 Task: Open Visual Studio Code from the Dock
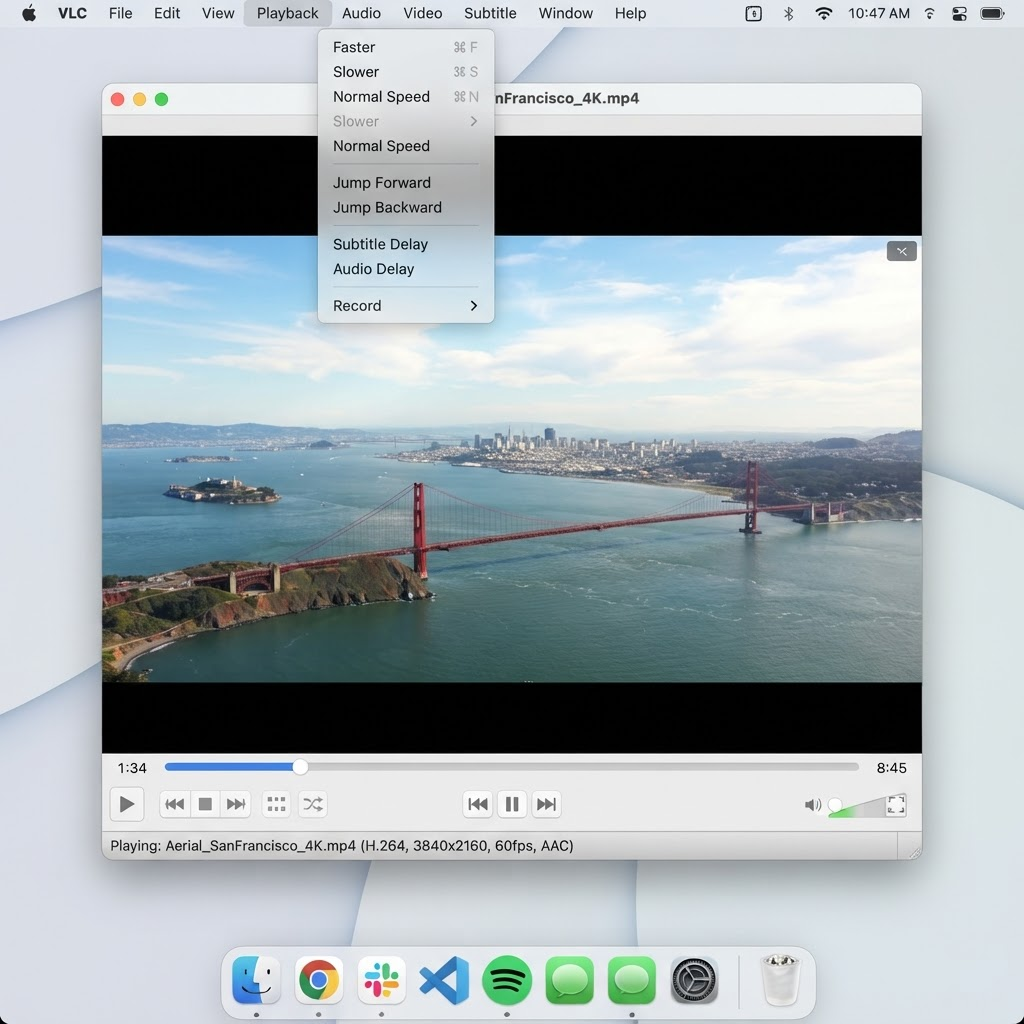coord(444,980)
